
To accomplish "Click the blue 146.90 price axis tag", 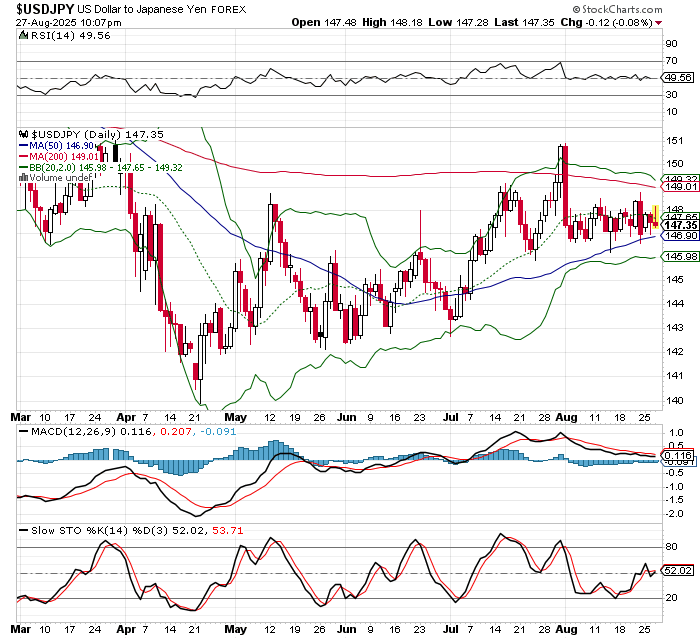I will pos(678,236).
